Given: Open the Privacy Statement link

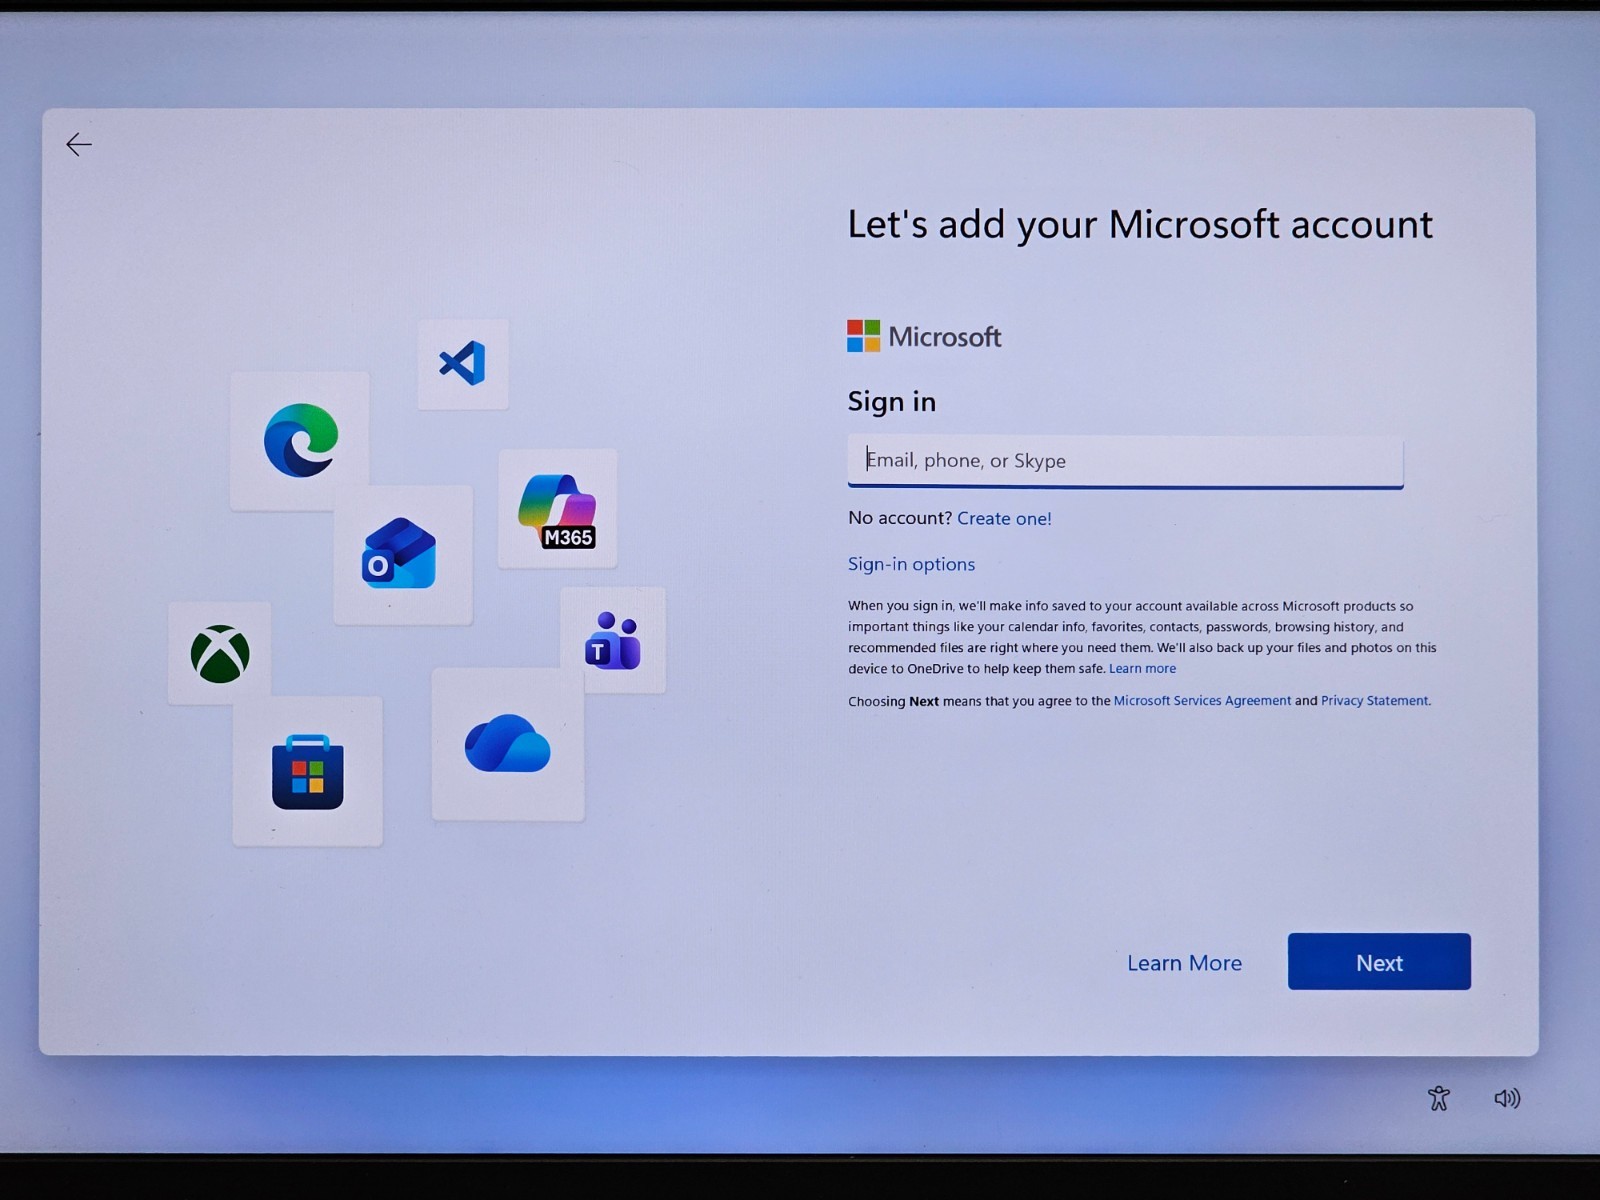Looking at the screenshot, I should pyautogui.click(x=1375, y=701).
